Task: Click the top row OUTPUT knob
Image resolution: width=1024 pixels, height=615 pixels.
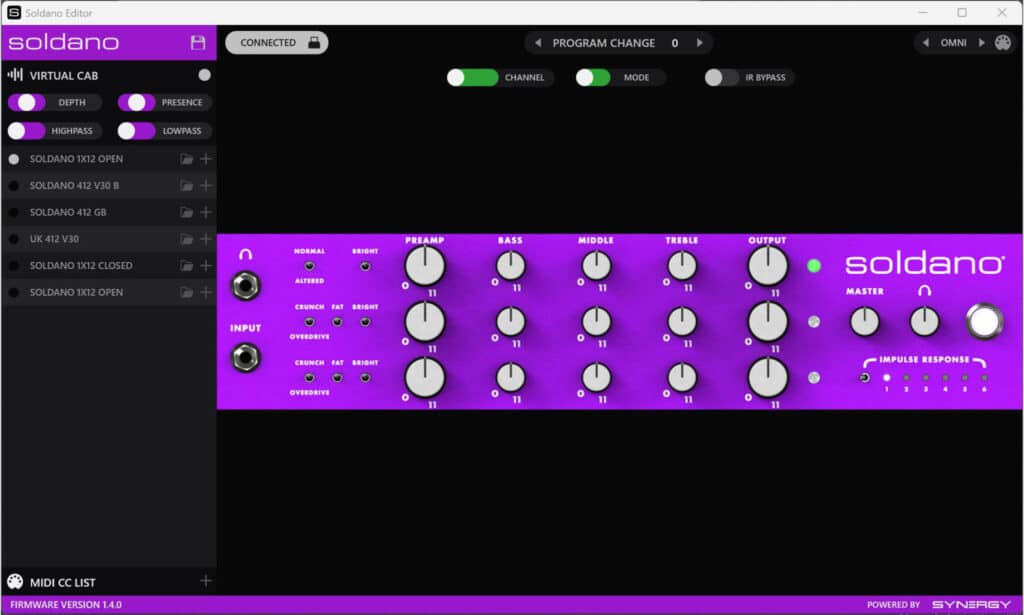Action: pos(768,266)
